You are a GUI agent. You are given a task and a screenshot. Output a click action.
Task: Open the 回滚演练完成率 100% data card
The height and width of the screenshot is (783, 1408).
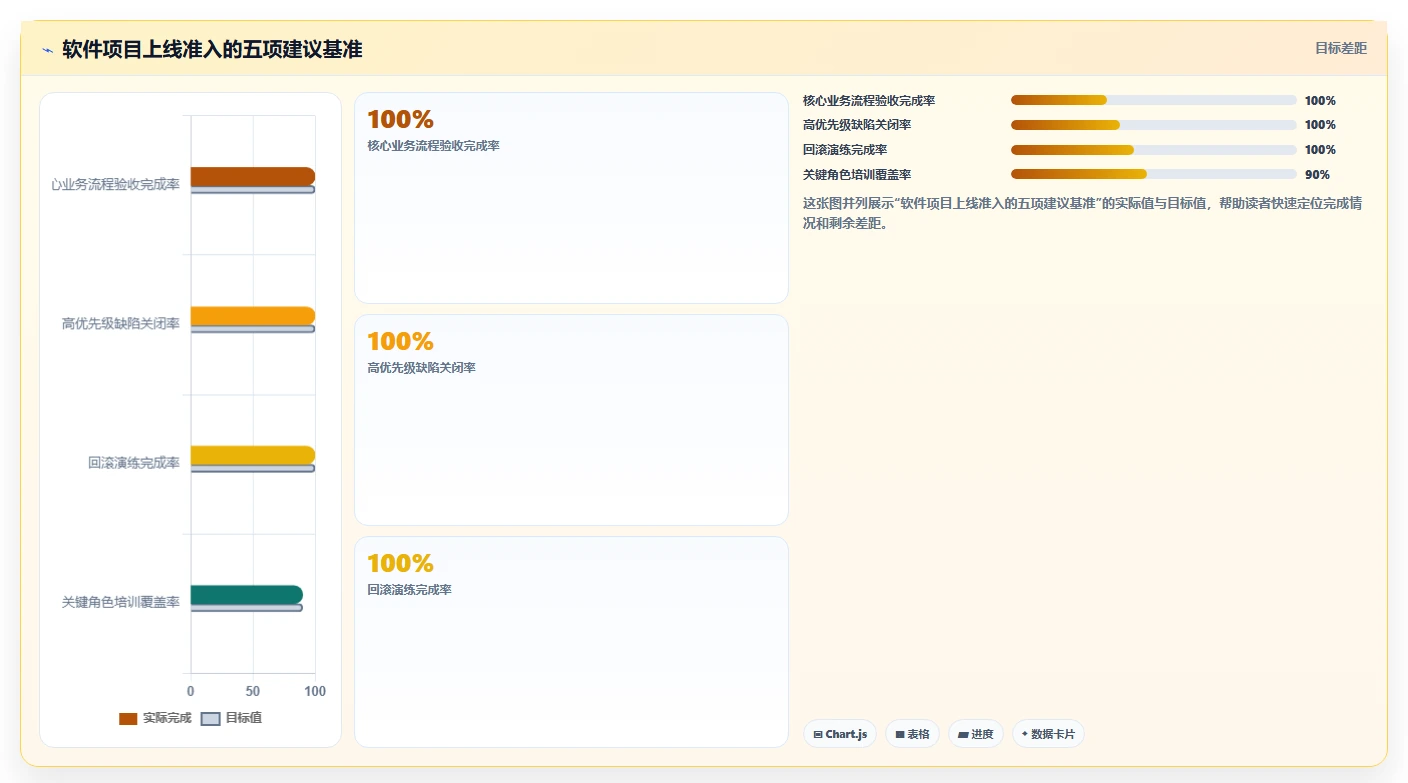pos(571,642)
